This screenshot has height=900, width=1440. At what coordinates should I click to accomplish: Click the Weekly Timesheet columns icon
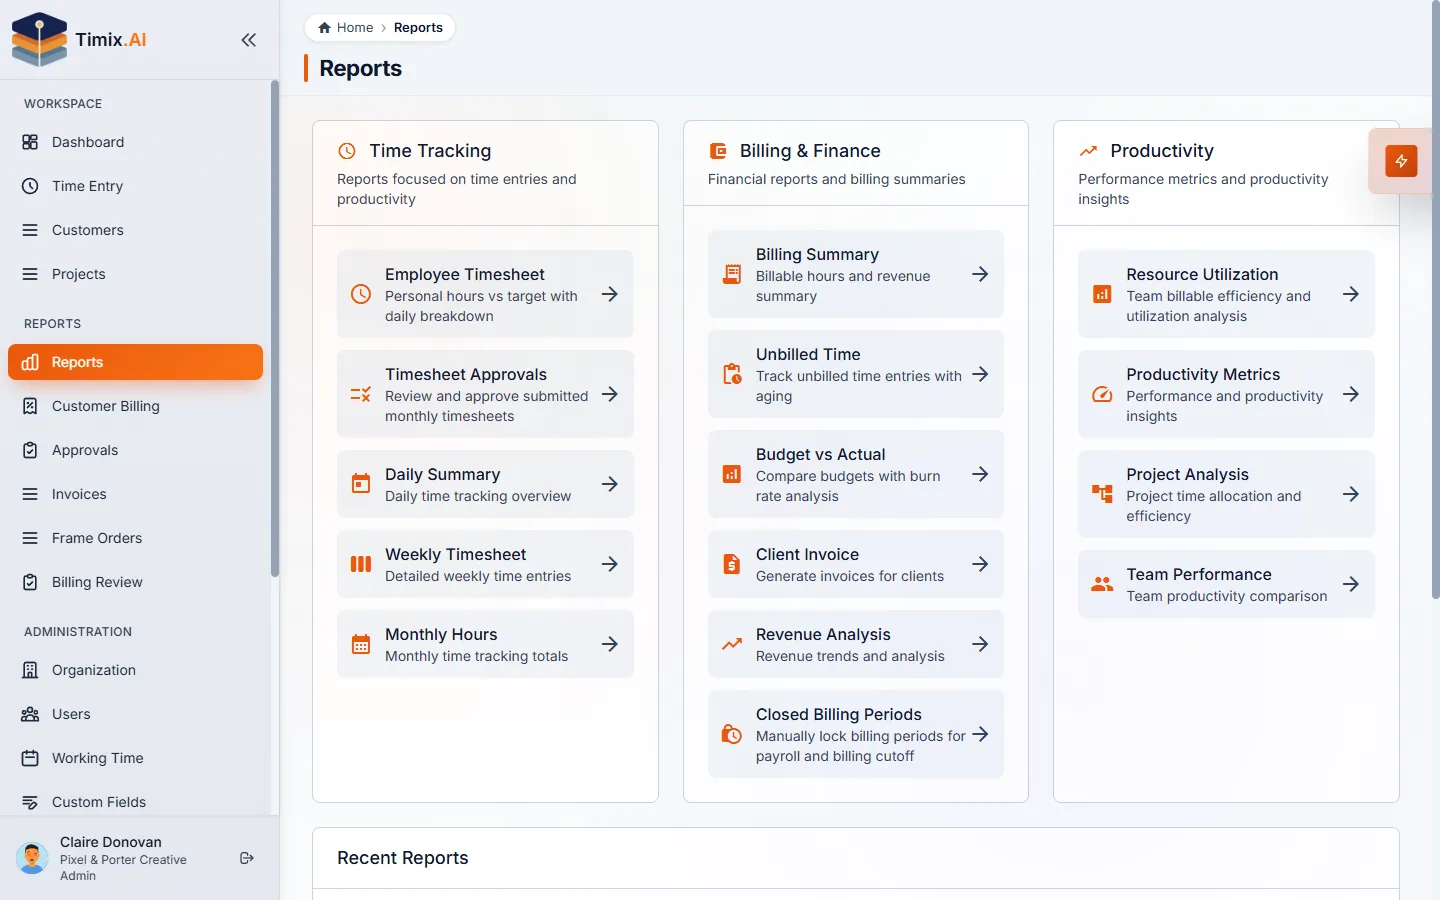coord(361,564)
